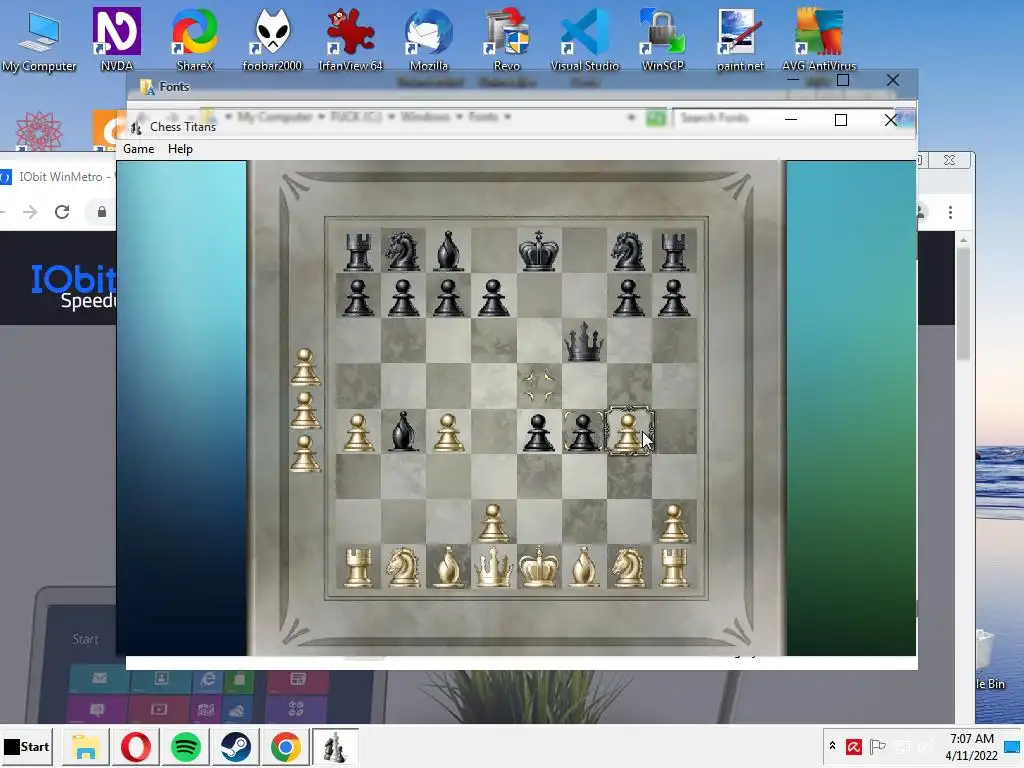
Task: Click the IObit WinMetro browser tab
Action: (57, 177)
